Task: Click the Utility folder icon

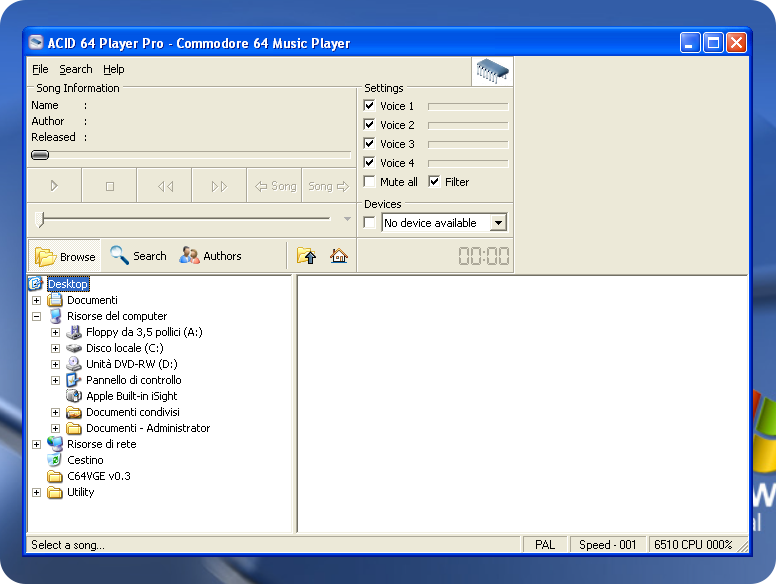Action: pyautogui.click(x=55, y=492)
